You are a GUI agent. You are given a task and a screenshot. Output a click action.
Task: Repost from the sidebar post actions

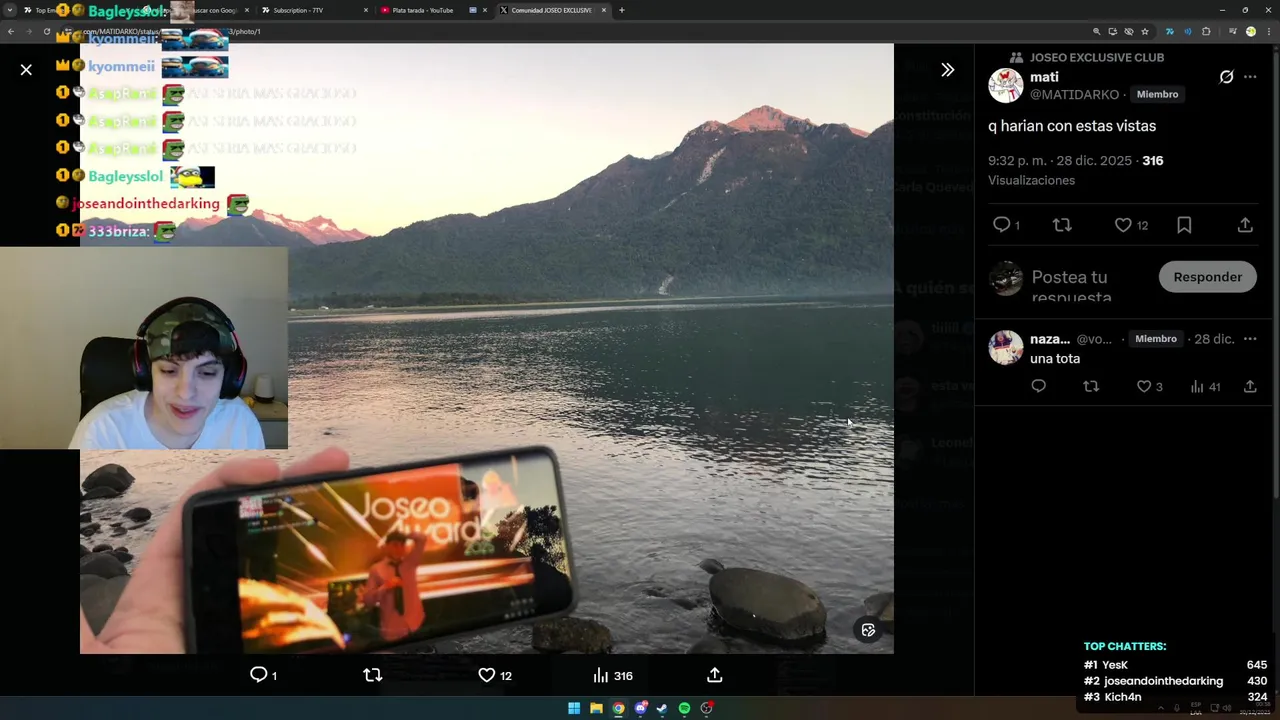point(1062,225)
